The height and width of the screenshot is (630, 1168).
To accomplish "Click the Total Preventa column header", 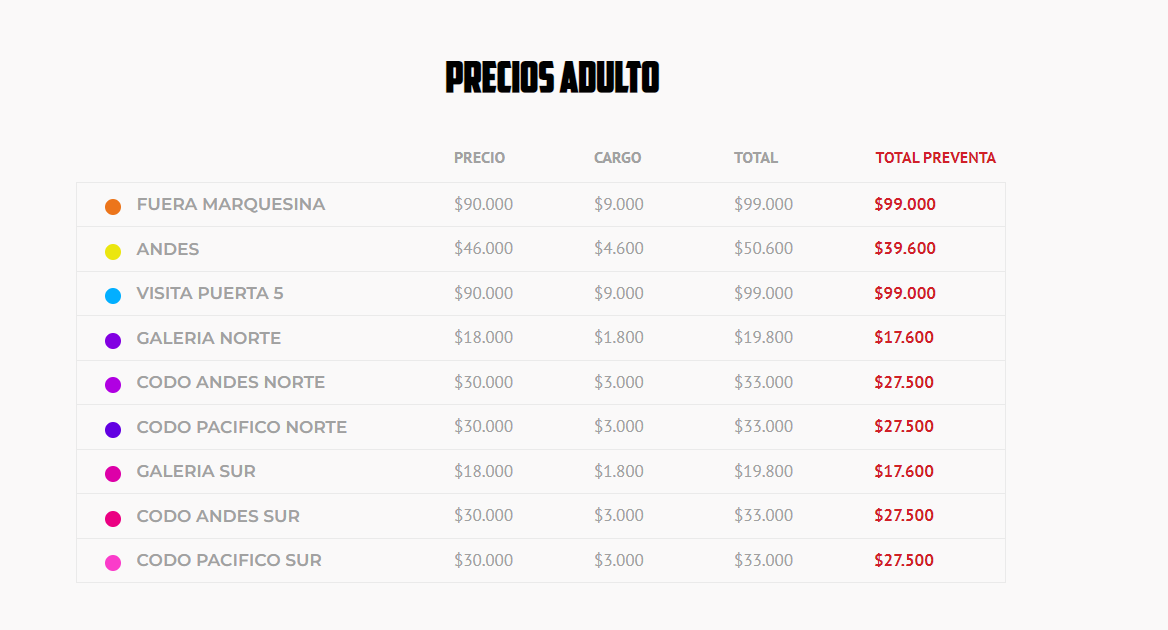I will tap(935, 158).
